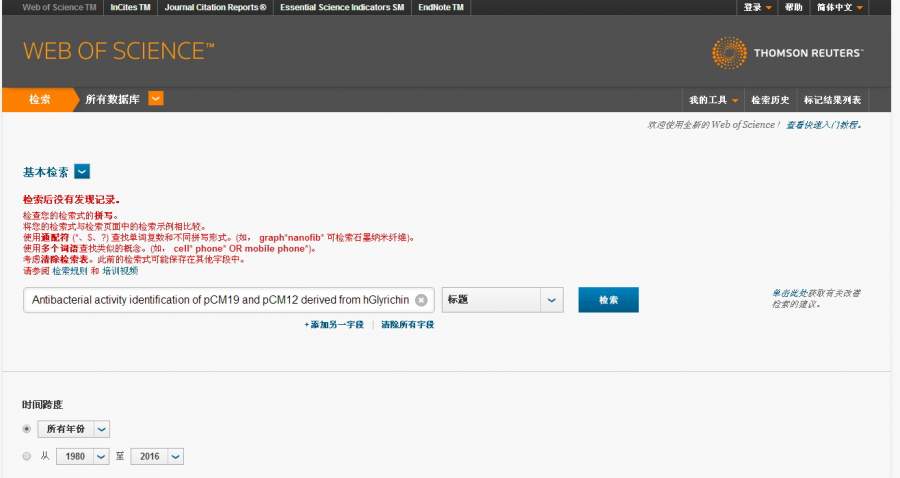Open the 培训视频 training video link
The width and height of the screenshot is (900, 478).
120,271
